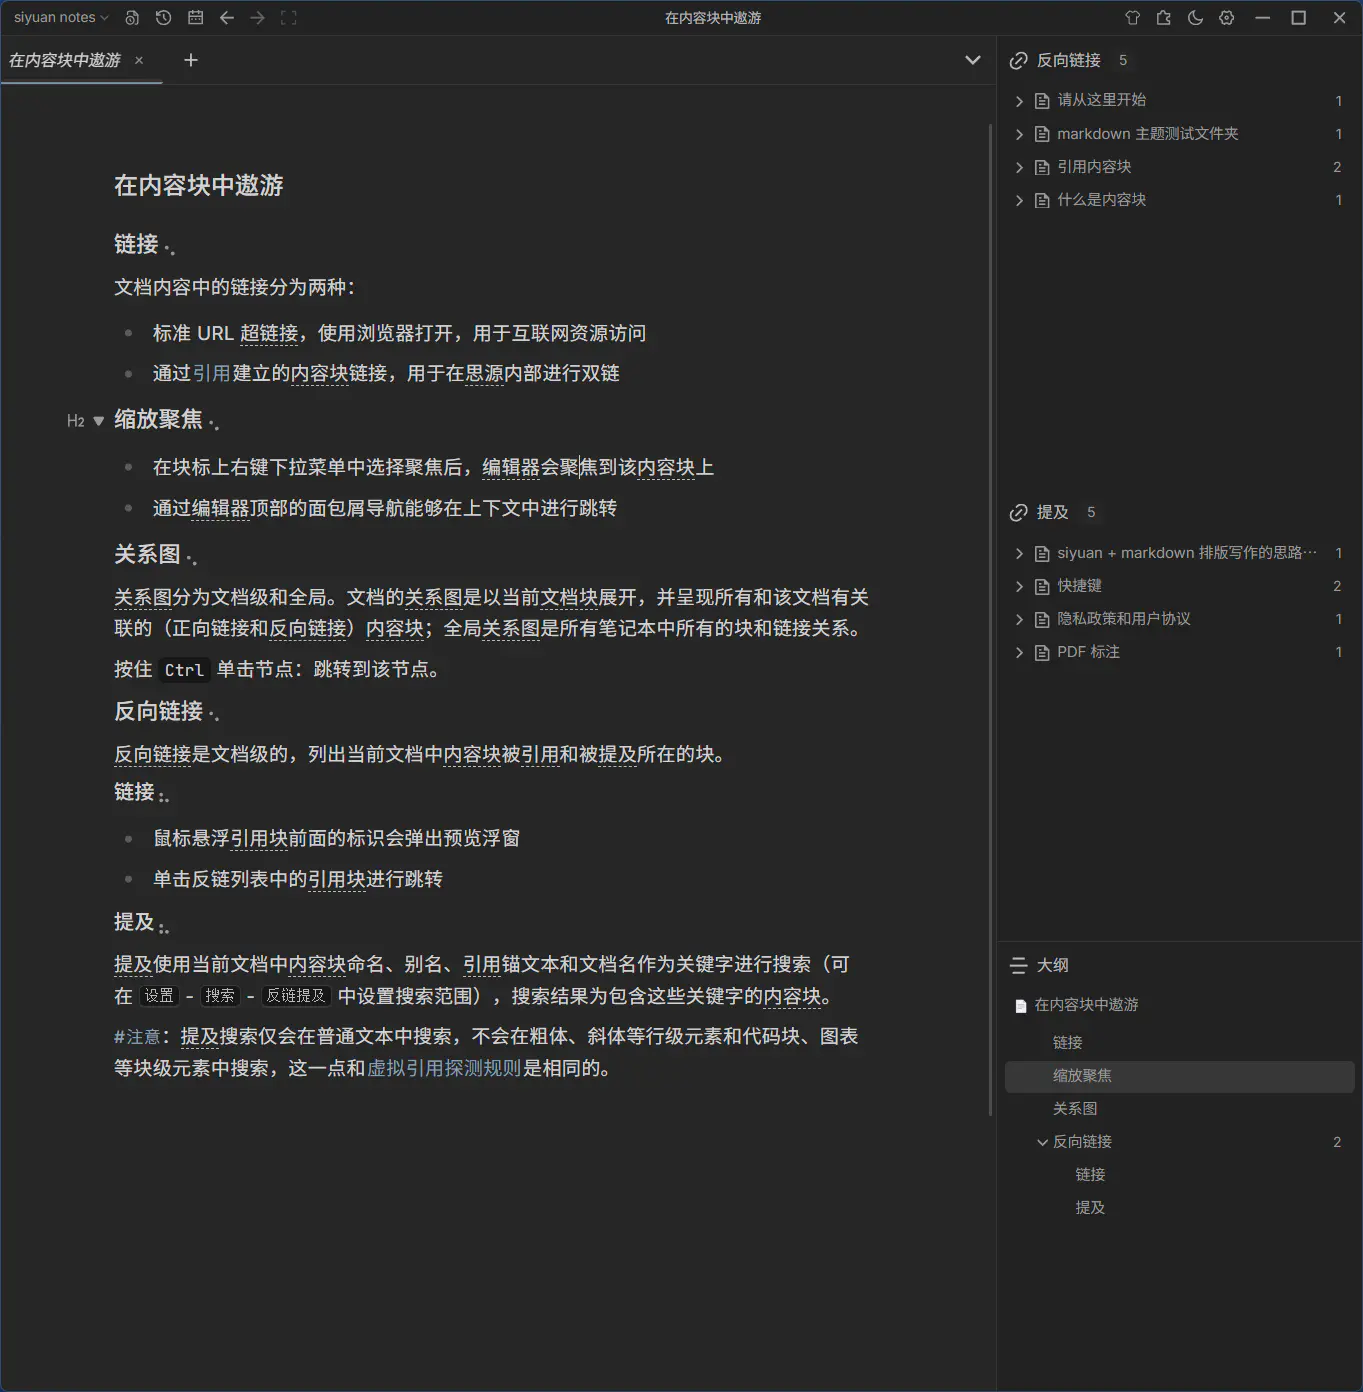This screenshot has height=1392, width=1363.
Task: Click the document icon beside 什么是内容块
Action: pyautogui.click(x=1042, y=200)
